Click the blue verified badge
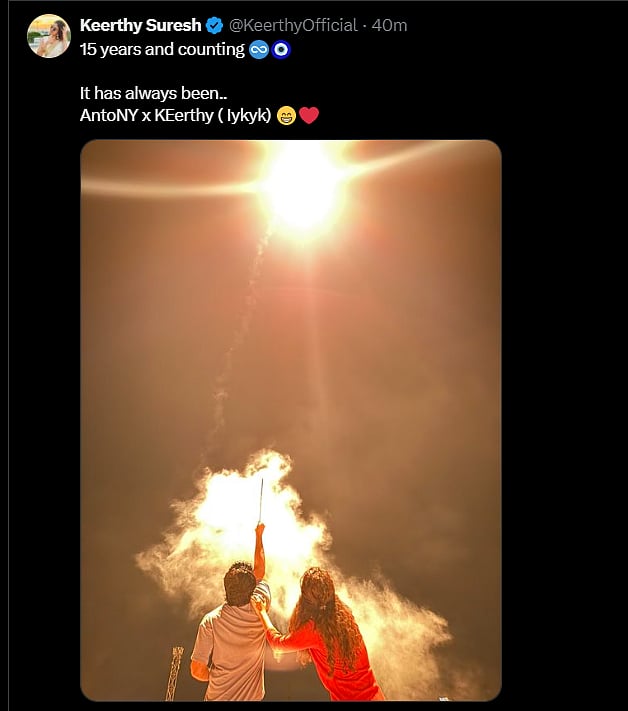 pos(214,25)
